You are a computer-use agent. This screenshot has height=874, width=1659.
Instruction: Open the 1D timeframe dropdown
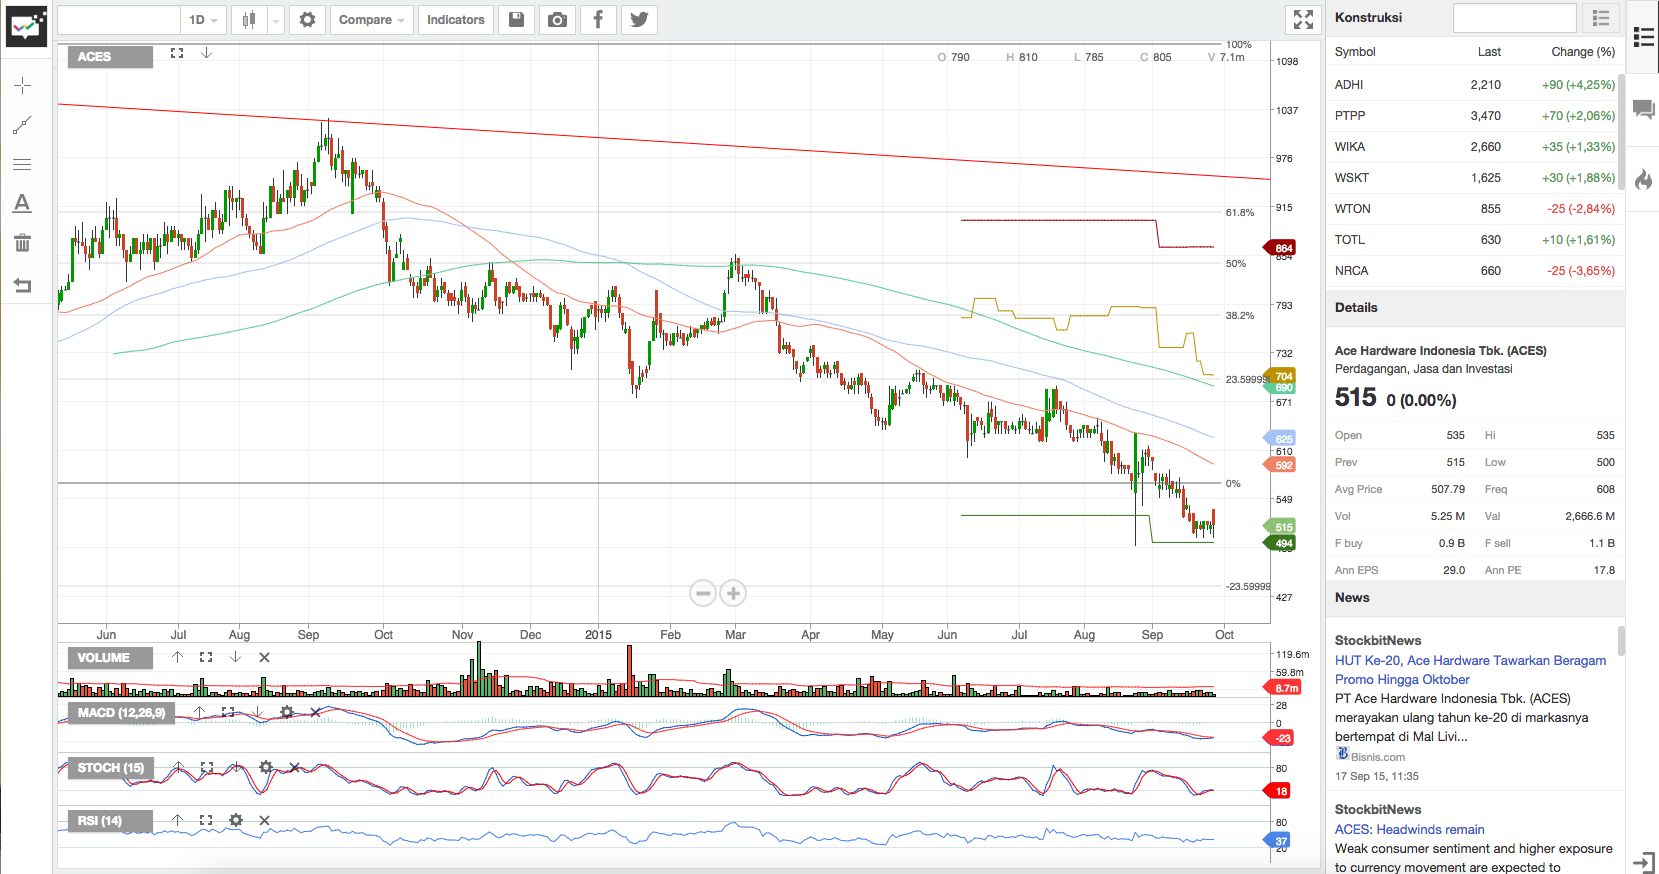[x=203, y=20]
